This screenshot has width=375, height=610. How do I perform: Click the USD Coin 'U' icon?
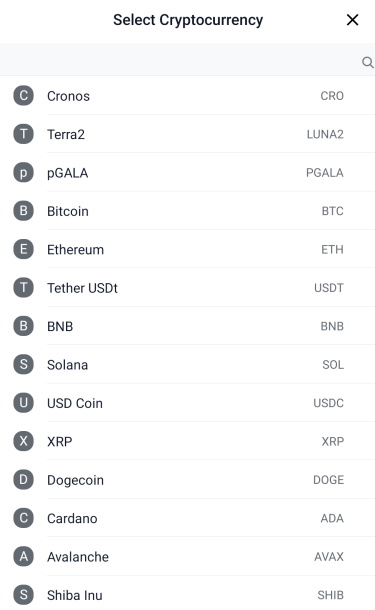(23, 403)
